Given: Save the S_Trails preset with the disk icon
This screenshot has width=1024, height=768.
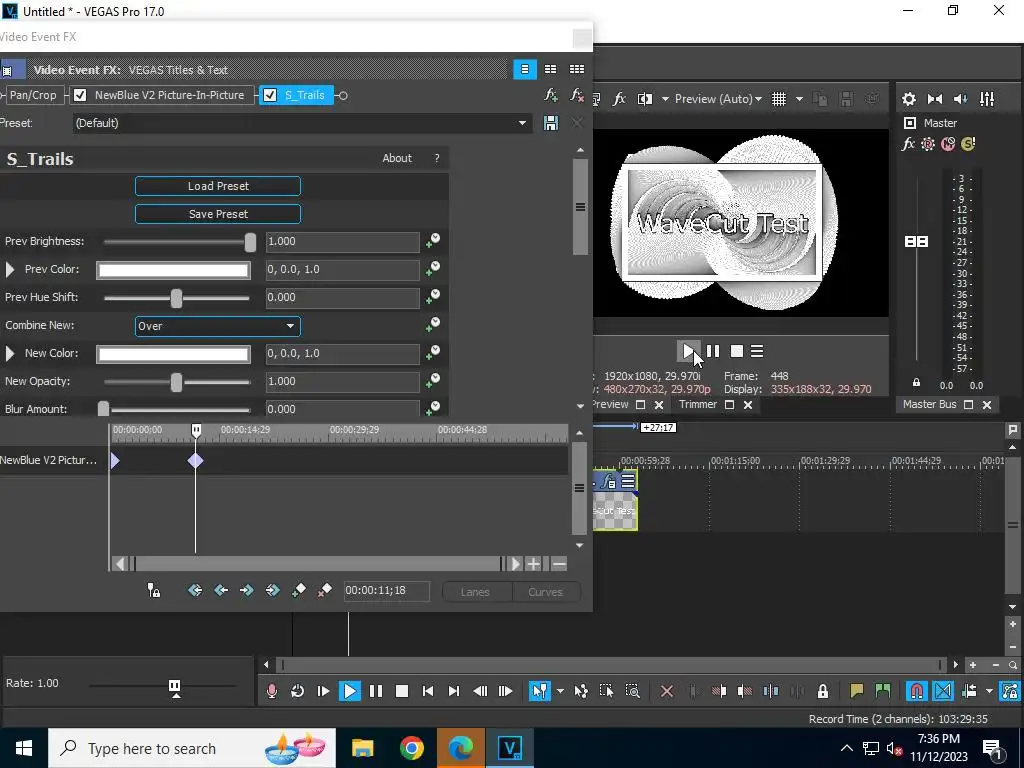Looking at the screenshot, I should (551, 123).
